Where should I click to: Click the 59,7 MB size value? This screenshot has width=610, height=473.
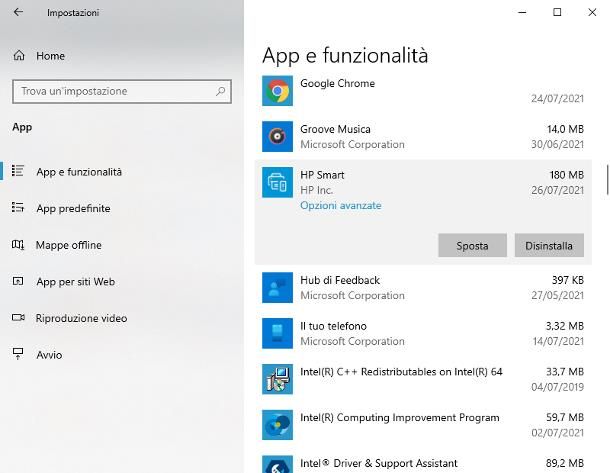point(565,417)
